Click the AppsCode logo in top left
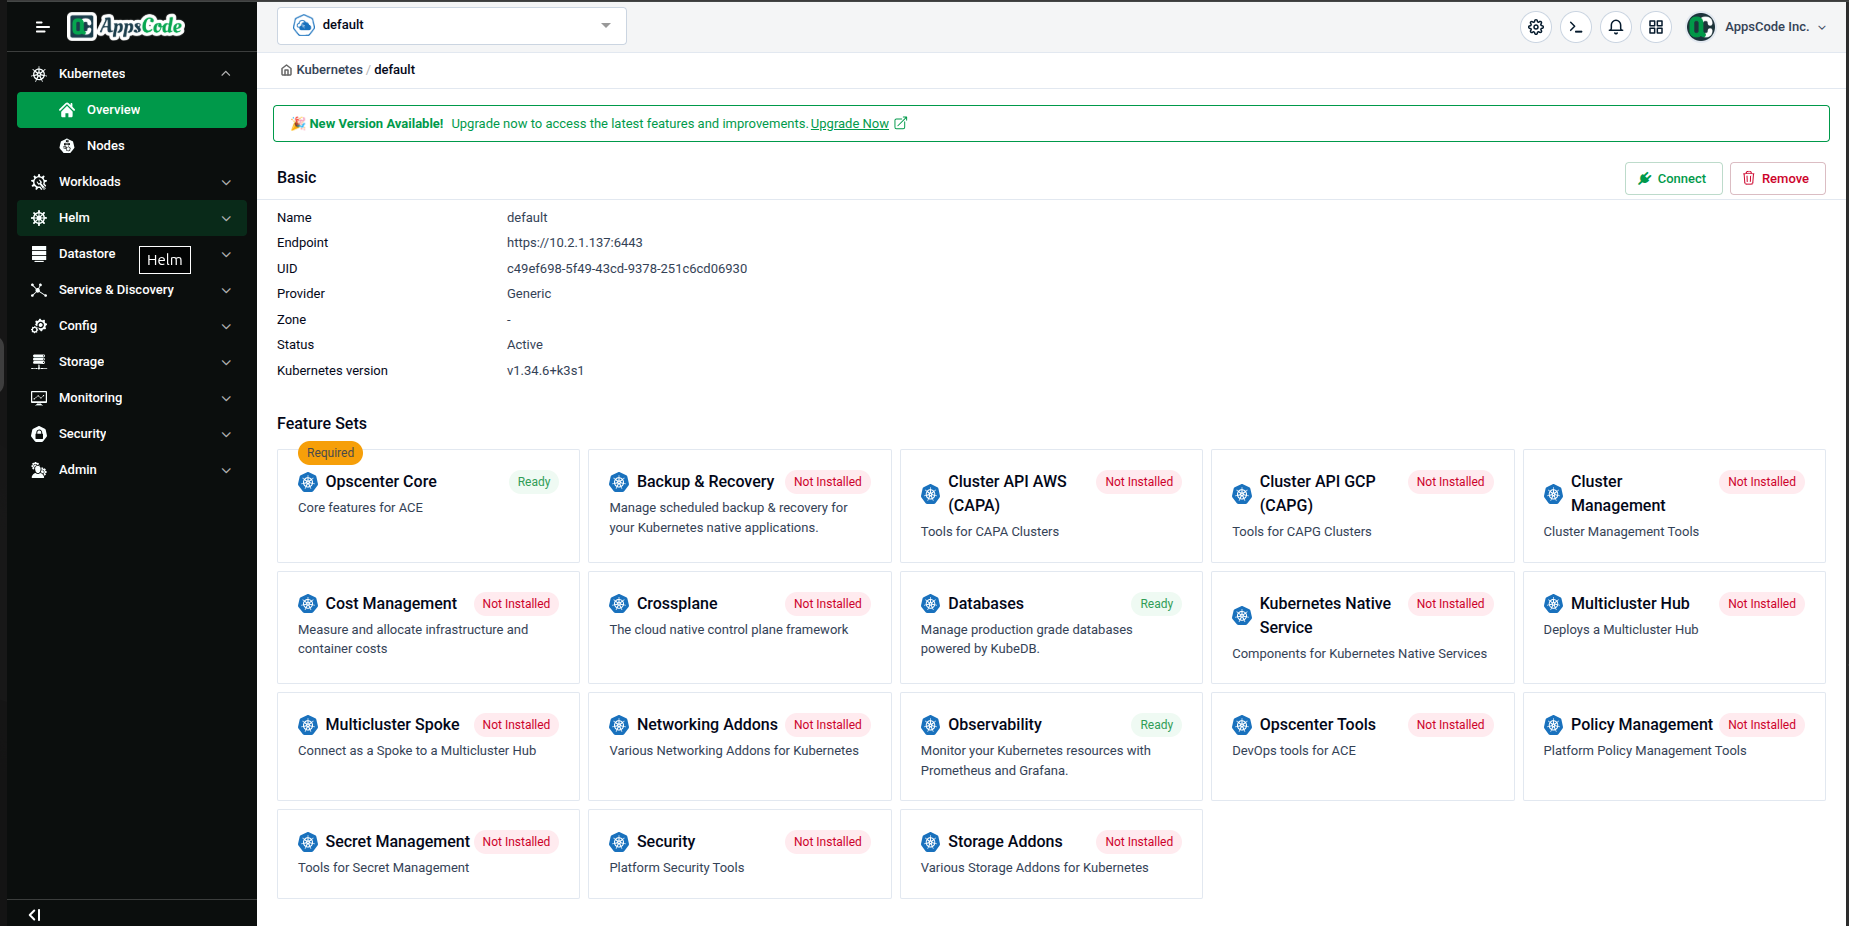 point(126,26)
